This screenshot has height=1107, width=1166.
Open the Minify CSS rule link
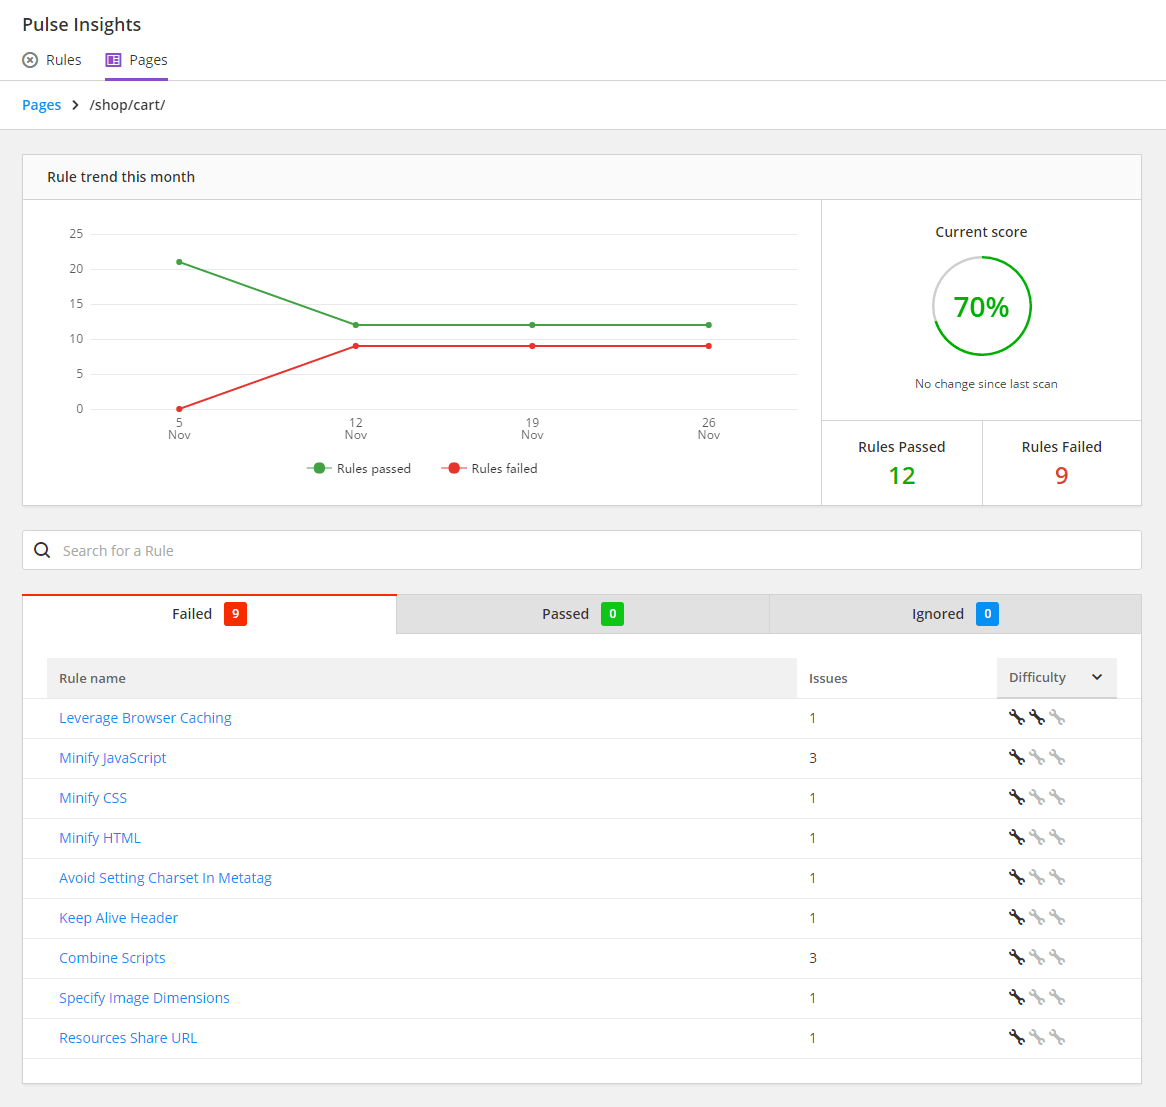click(x=93, y=798)
